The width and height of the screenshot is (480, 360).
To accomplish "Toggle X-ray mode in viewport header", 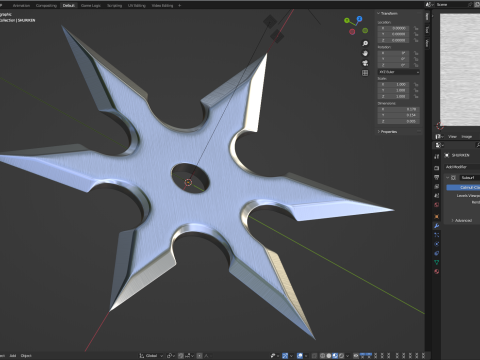I will point(314,356).
